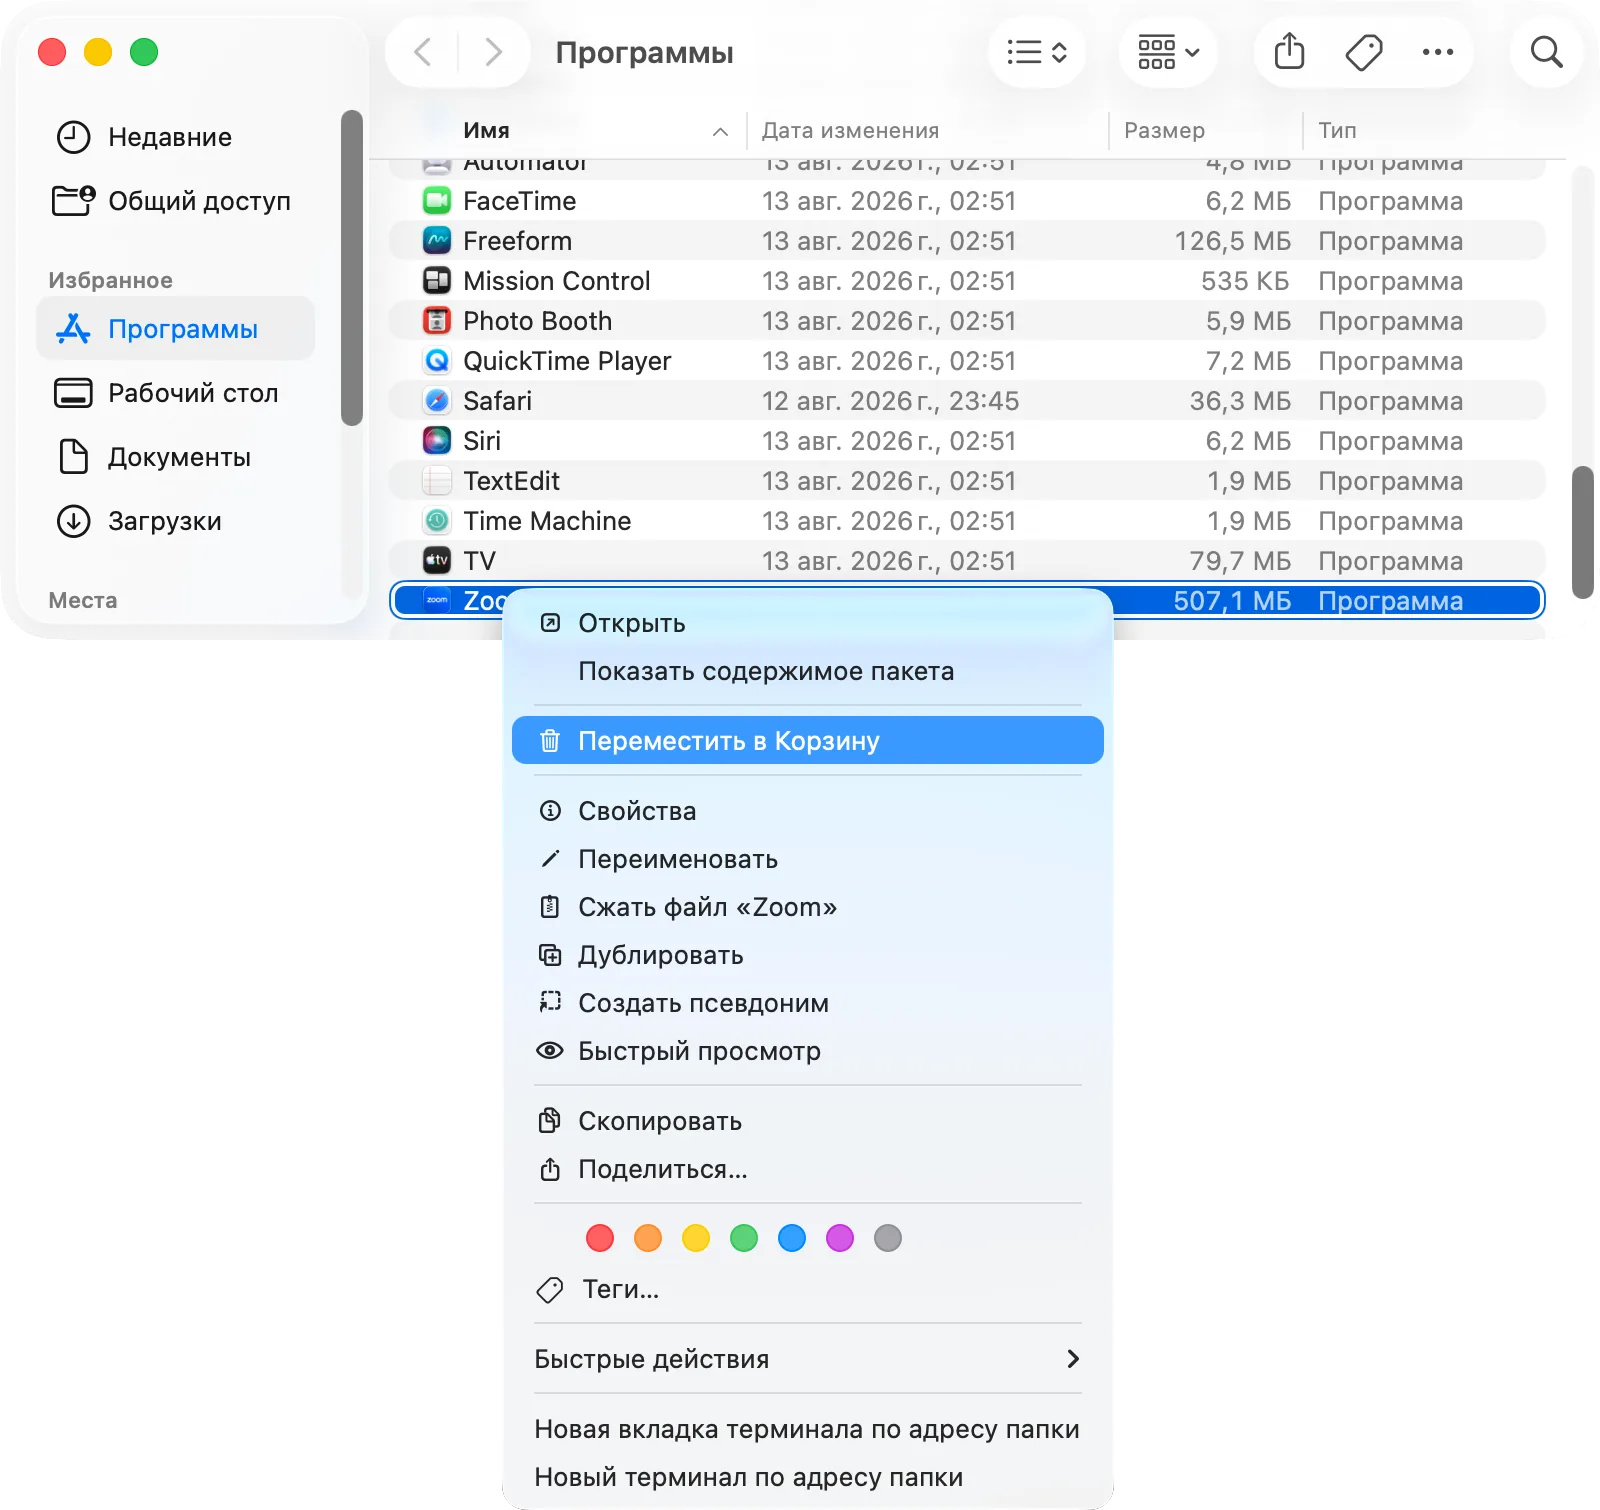Choose Новый терминал по адресу папки
The width and height of the screenshot is (1600, 1510).
[808, 1477]
